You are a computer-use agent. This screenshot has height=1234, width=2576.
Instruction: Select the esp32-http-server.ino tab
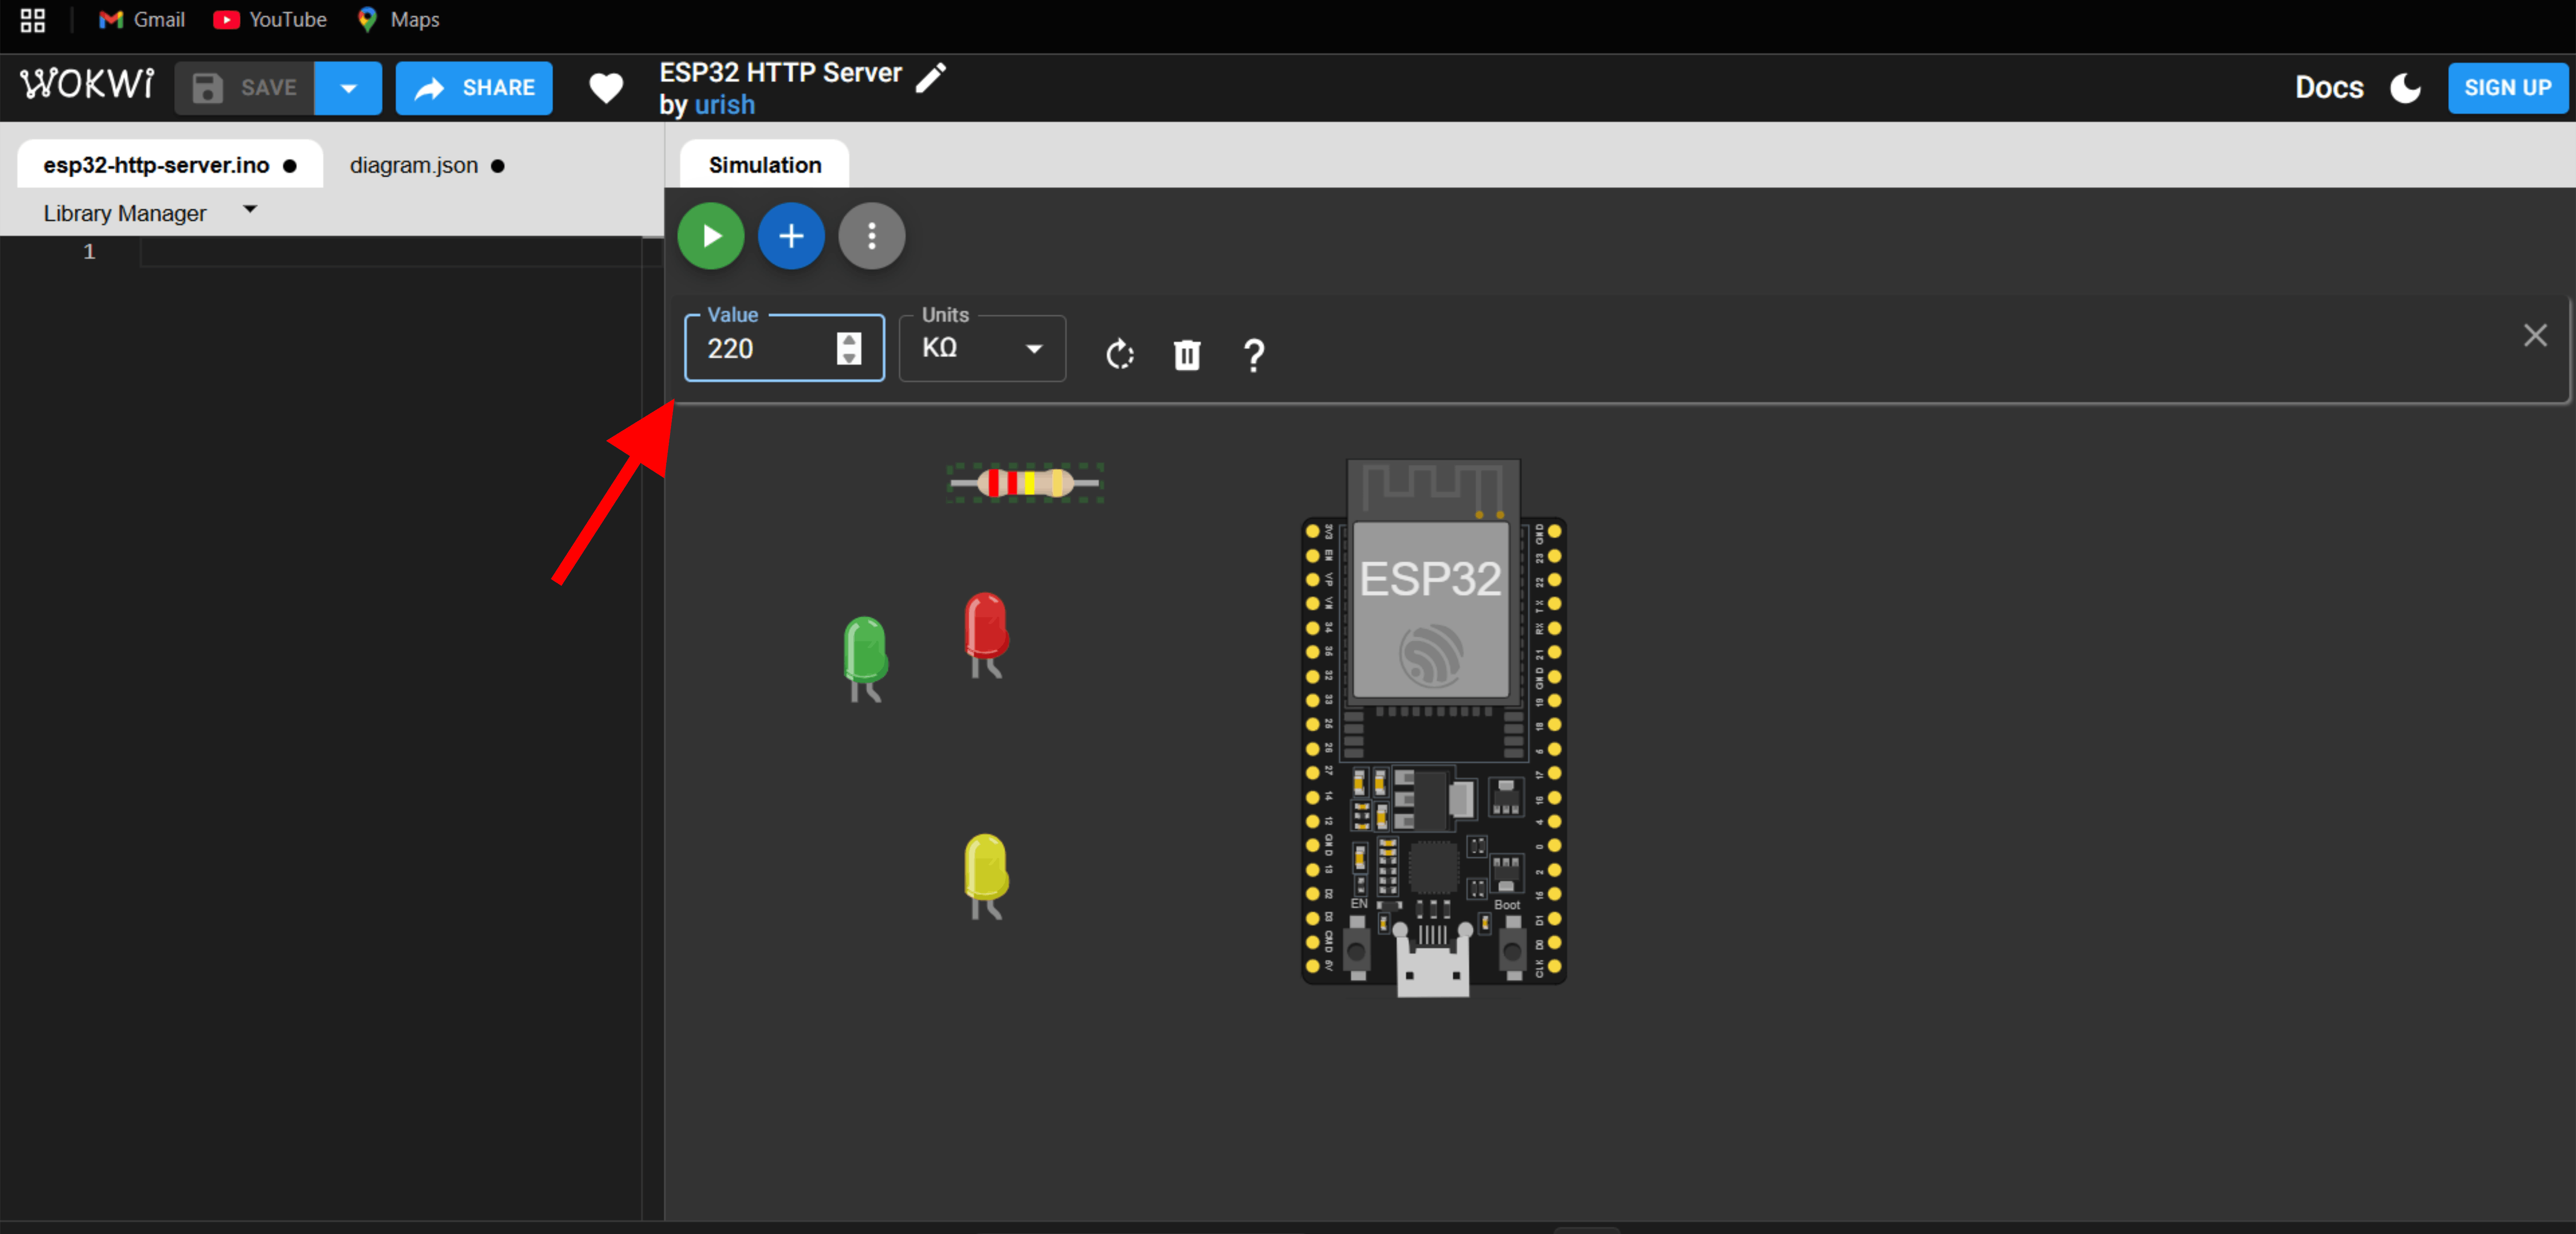156,165
